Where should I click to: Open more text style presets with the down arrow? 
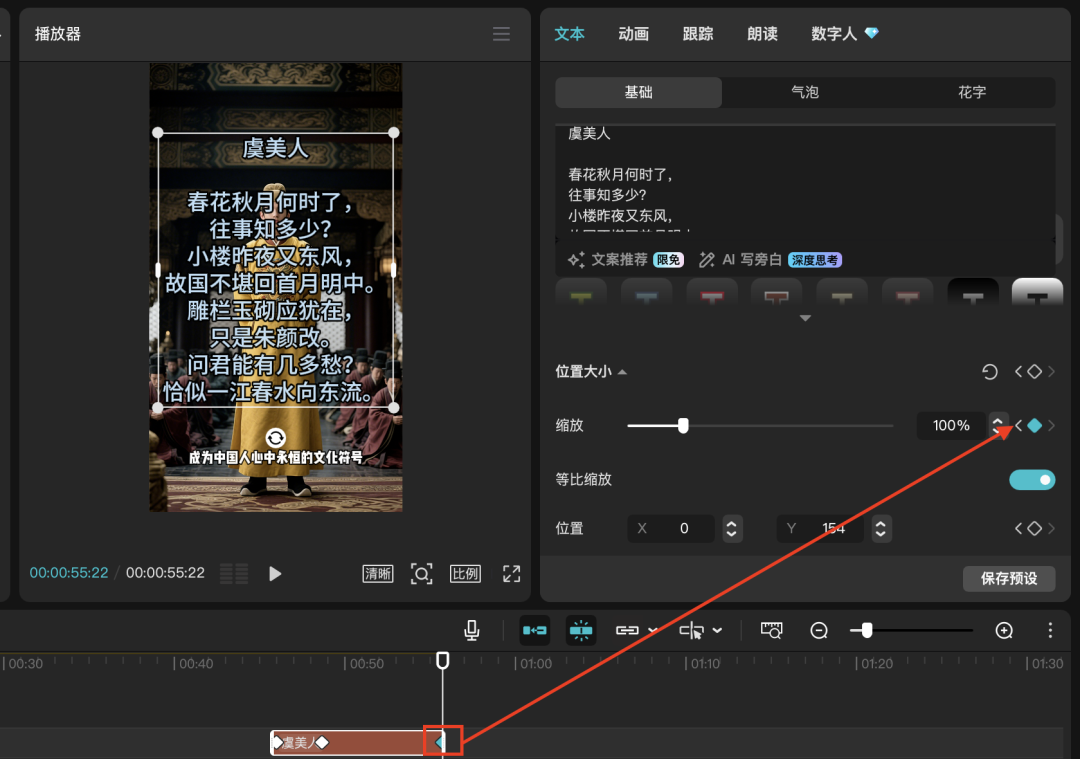(x=806, y=317)
